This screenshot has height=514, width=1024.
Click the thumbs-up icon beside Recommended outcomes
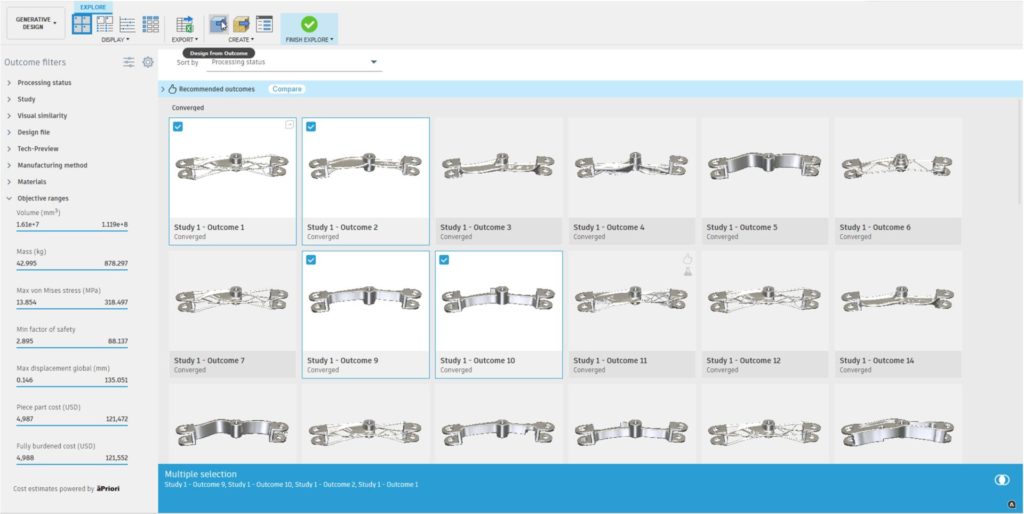coord(172,89)
